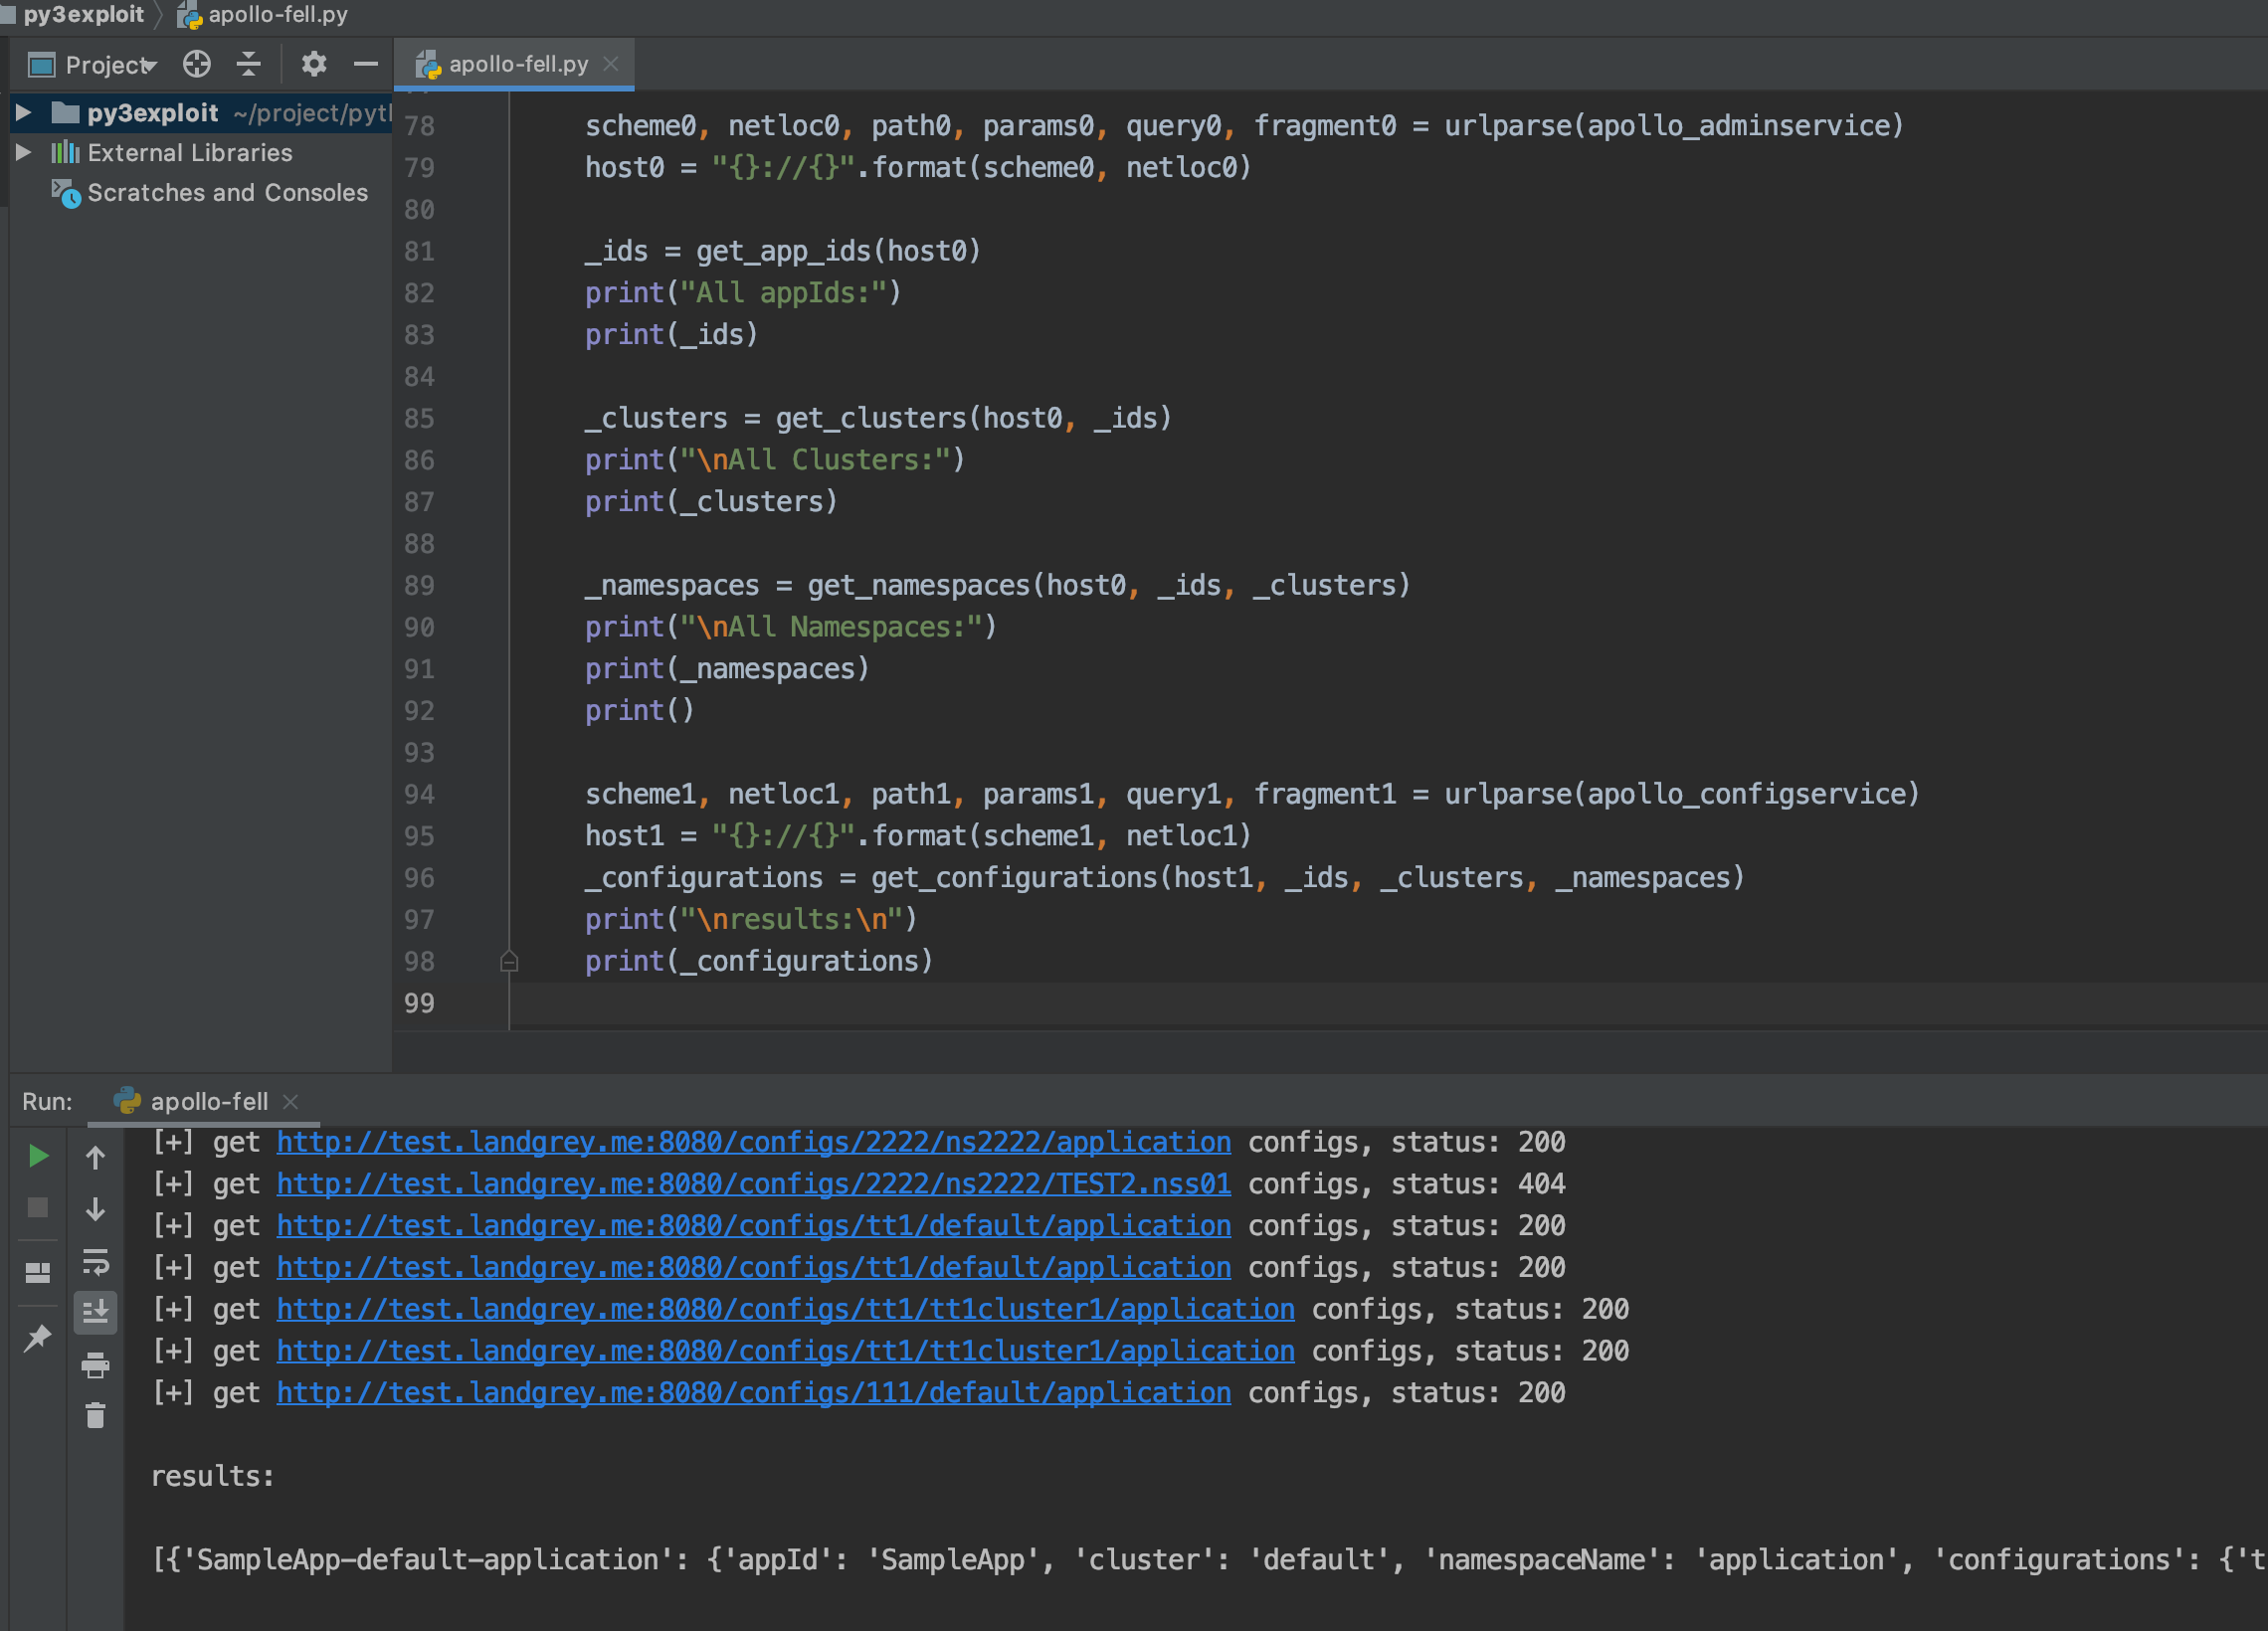Go down the stack trace with down arrow

pyautogui.click(x=95, y=1209)
